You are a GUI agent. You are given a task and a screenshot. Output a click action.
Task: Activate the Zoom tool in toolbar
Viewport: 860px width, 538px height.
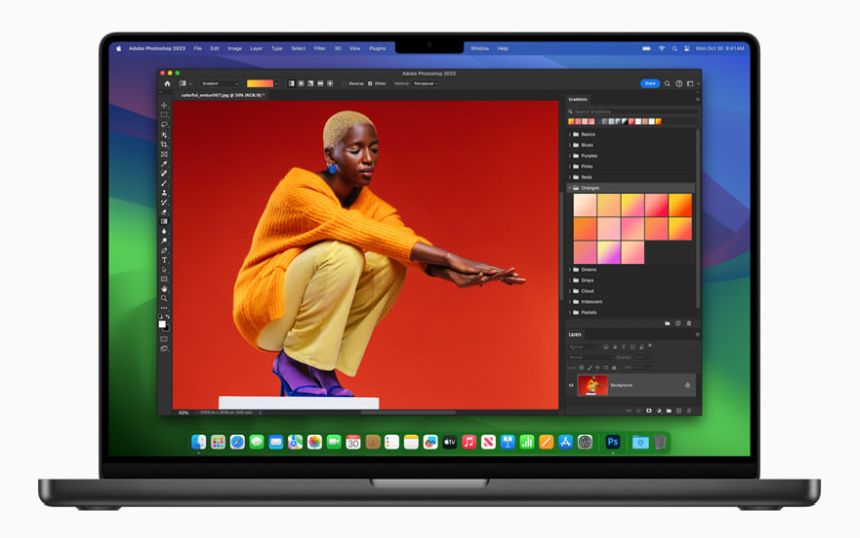pos(164,298)
